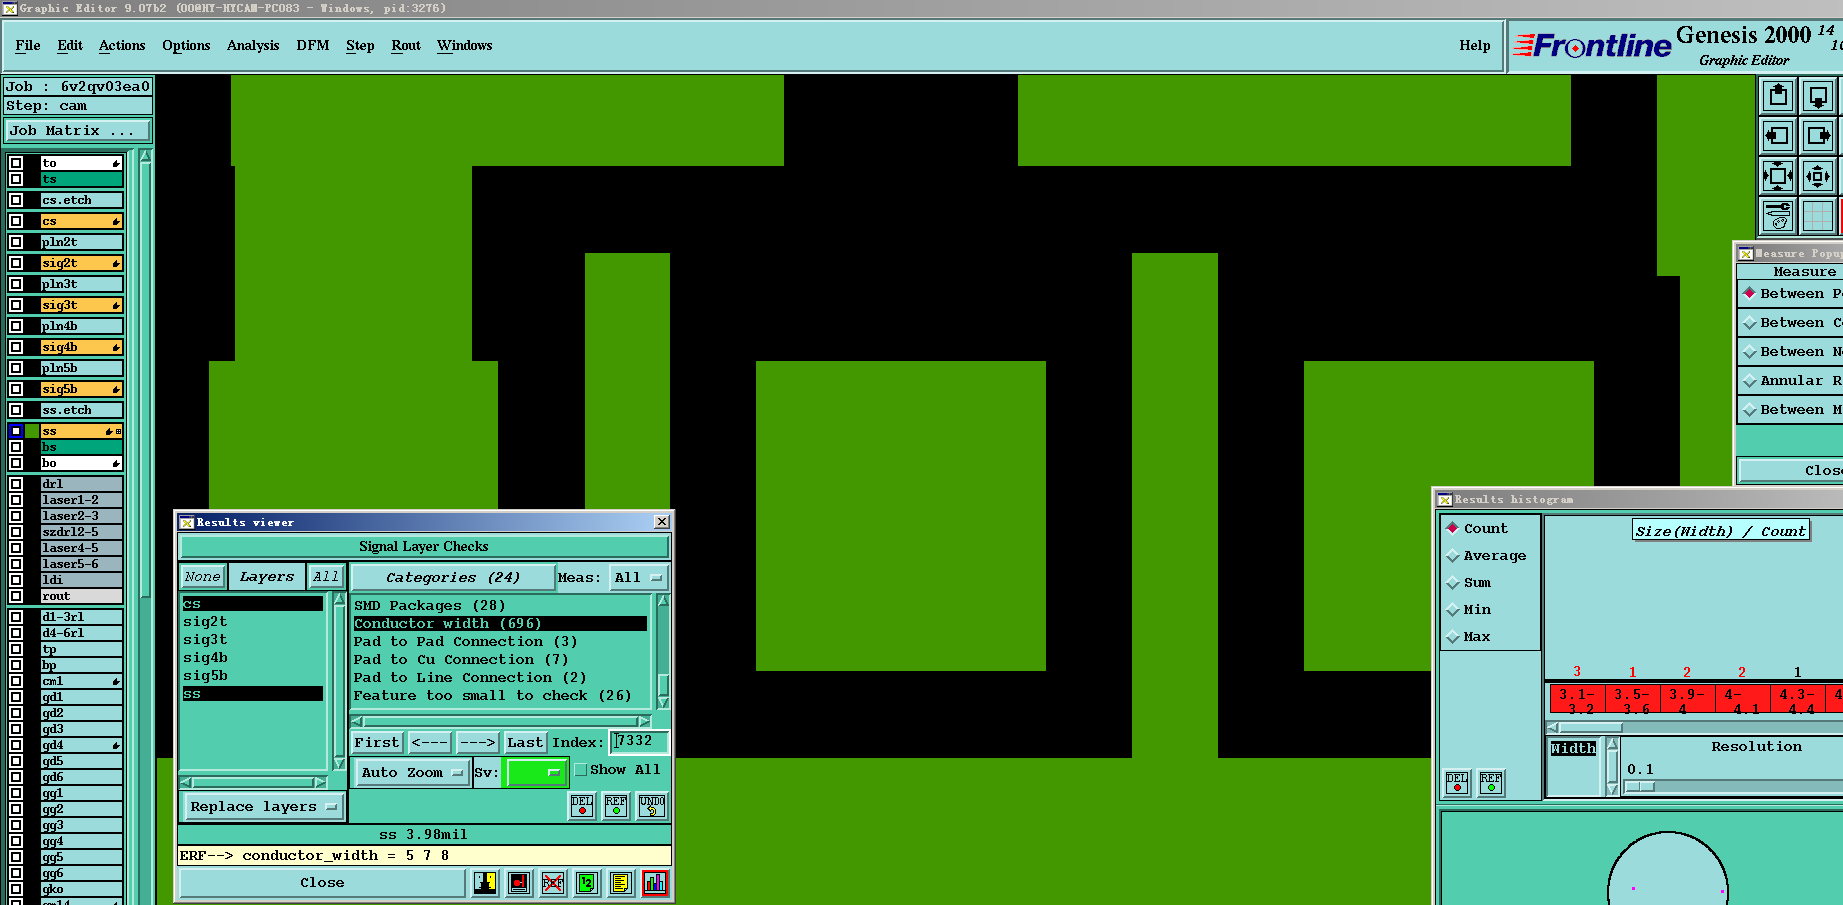Screen dimensions: 1843x905
Task: Open the Rout menu
Action: tap(406, 45)
